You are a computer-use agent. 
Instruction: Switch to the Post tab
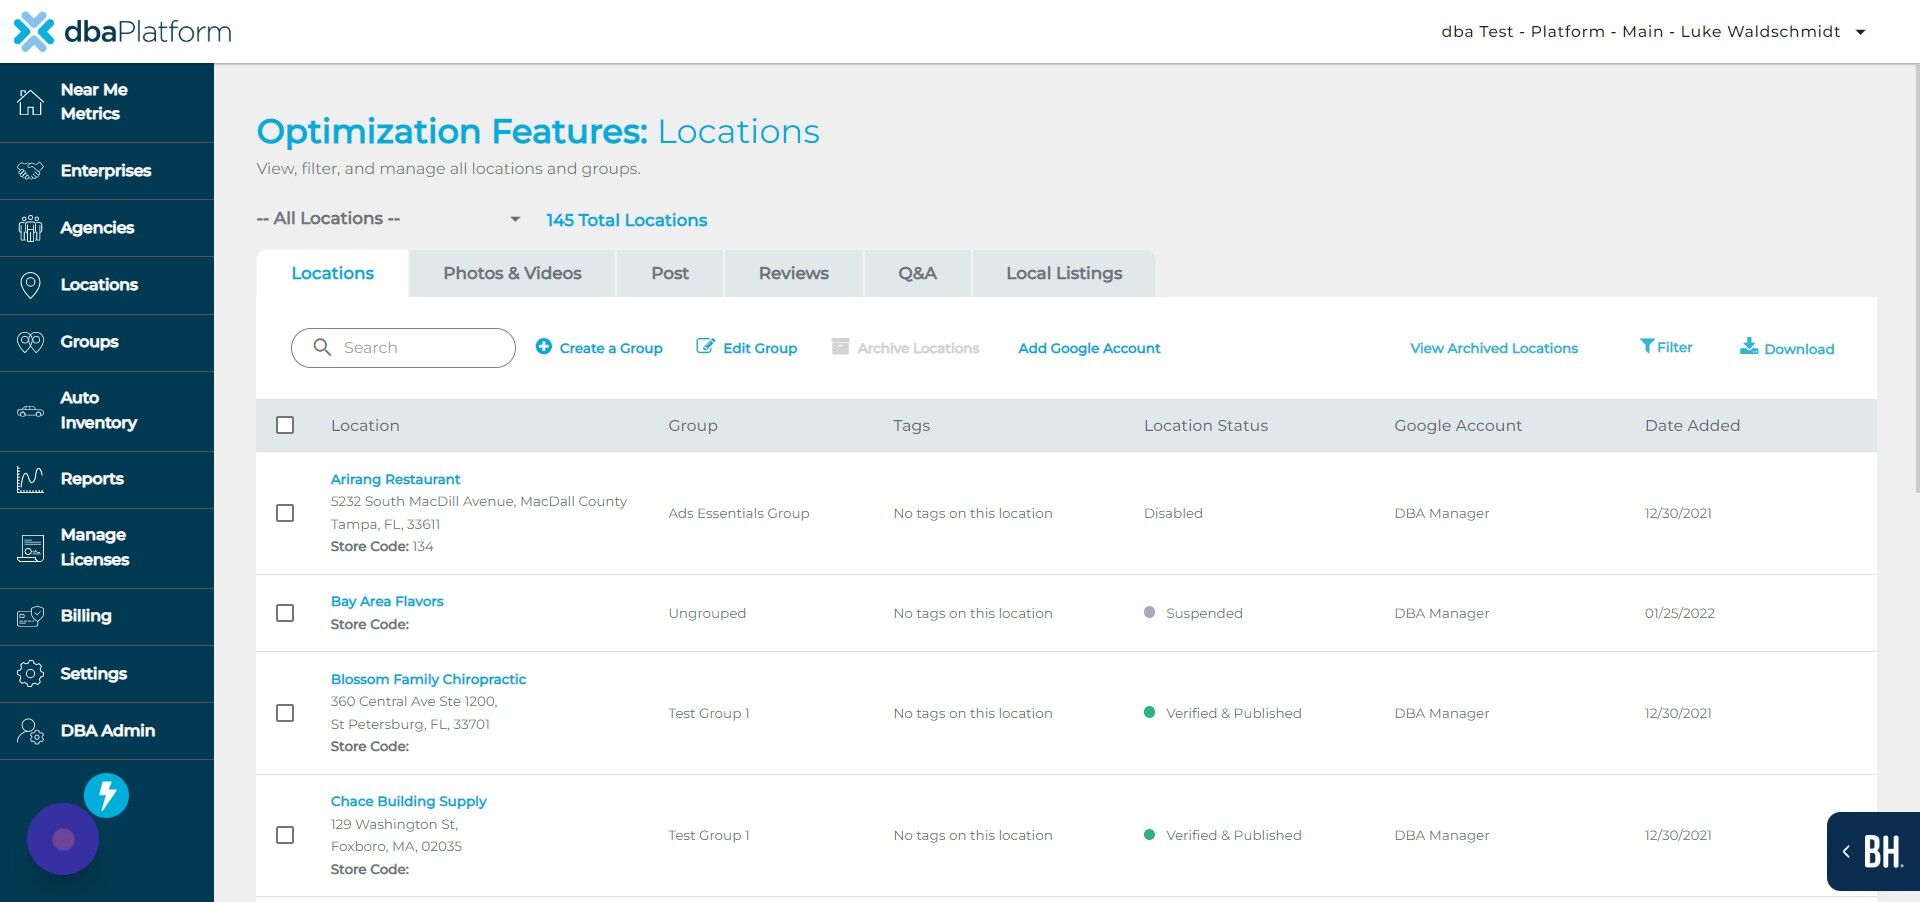tap(670, 274)
